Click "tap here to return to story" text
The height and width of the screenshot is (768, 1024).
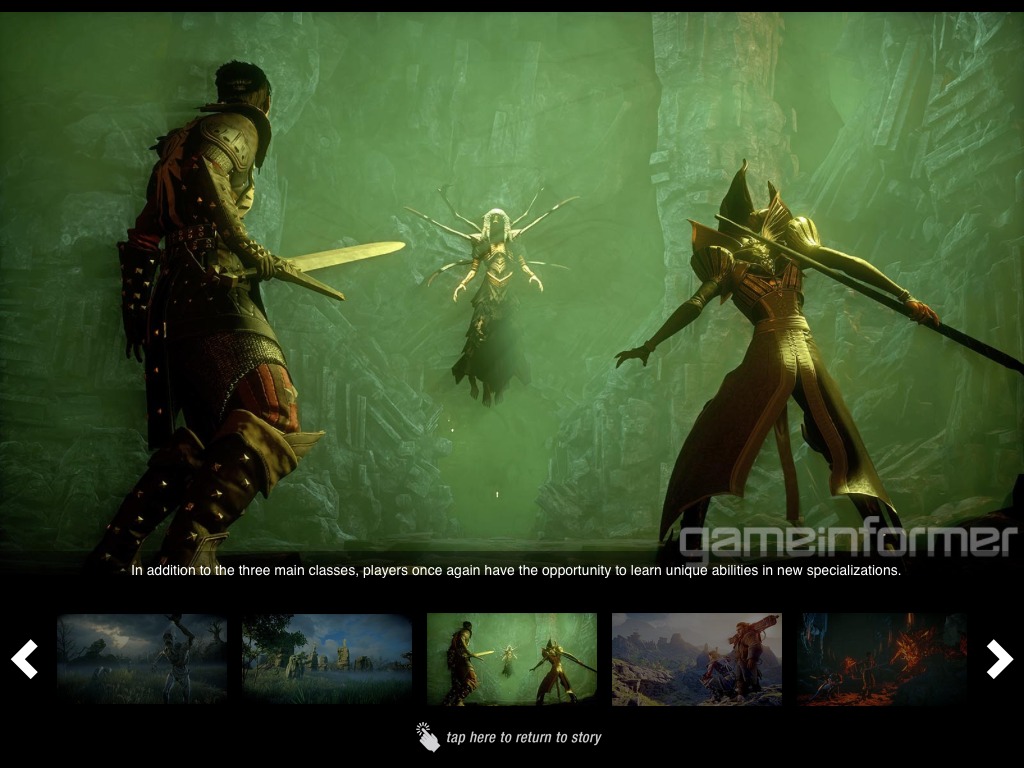[524, 738]
